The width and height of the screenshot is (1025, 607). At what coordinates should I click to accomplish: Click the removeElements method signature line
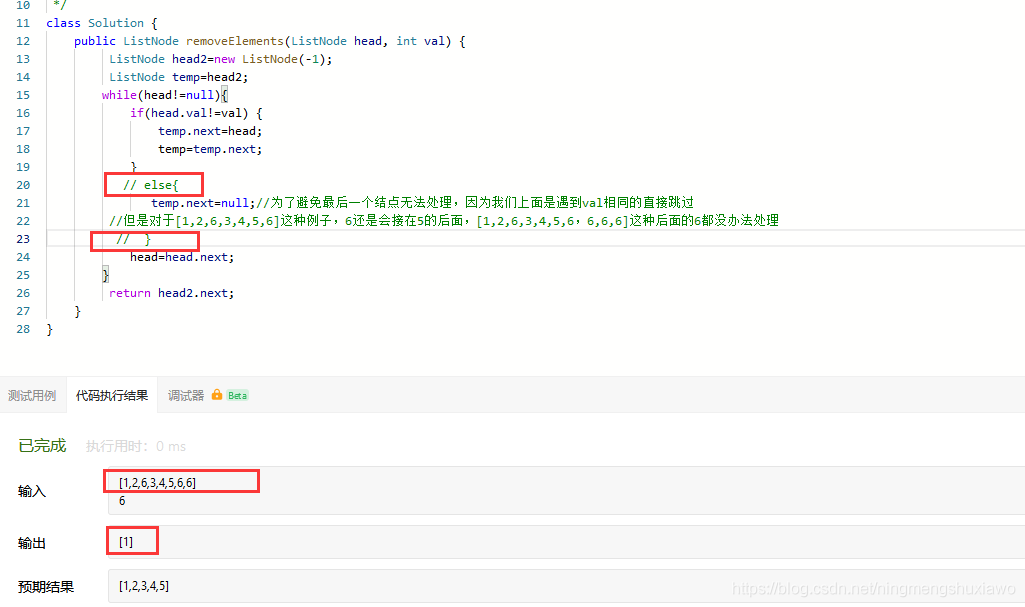pyautogui.click(x=270, y=41)
